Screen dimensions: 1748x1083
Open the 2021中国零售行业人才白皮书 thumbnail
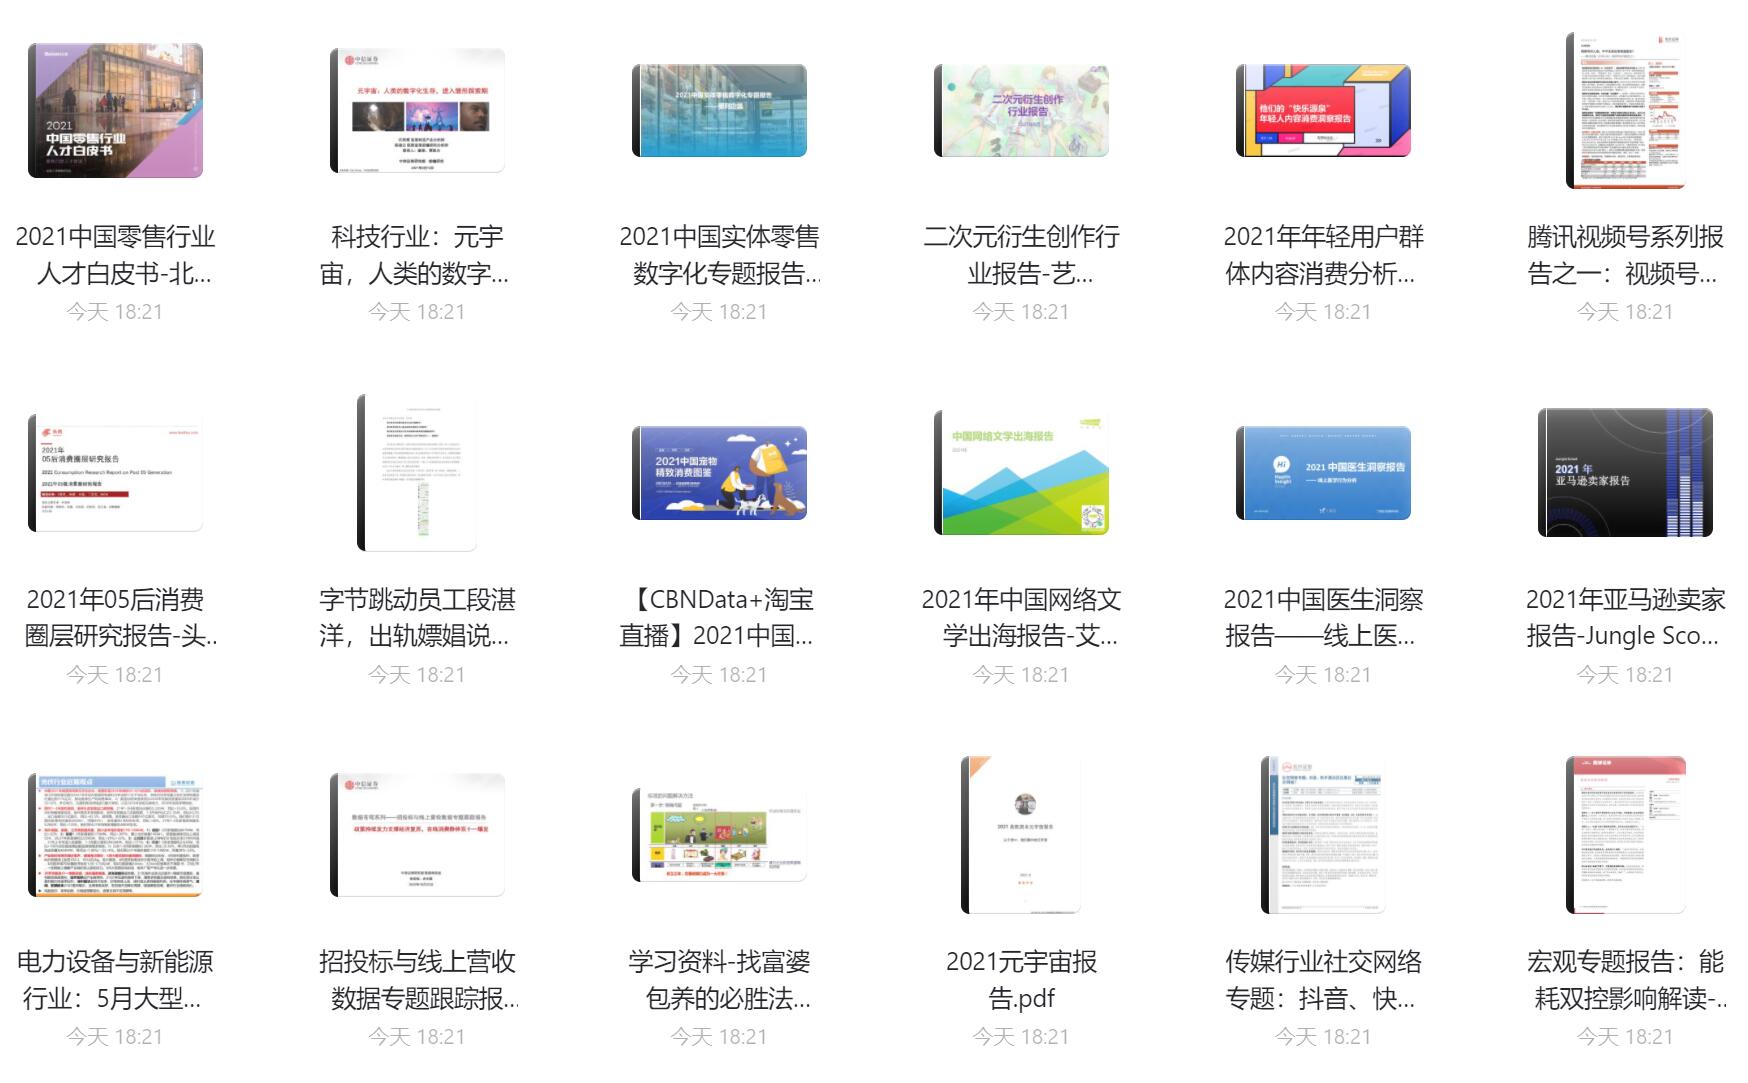tap(115, 111)
